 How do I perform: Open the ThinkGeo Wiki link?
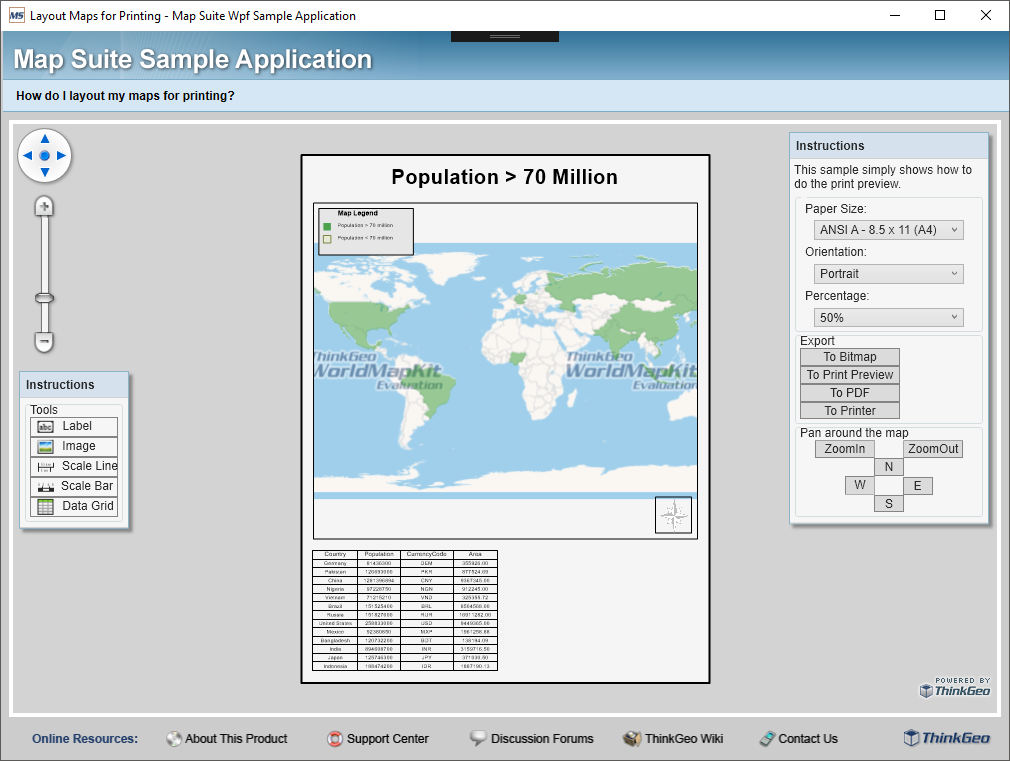673,739
